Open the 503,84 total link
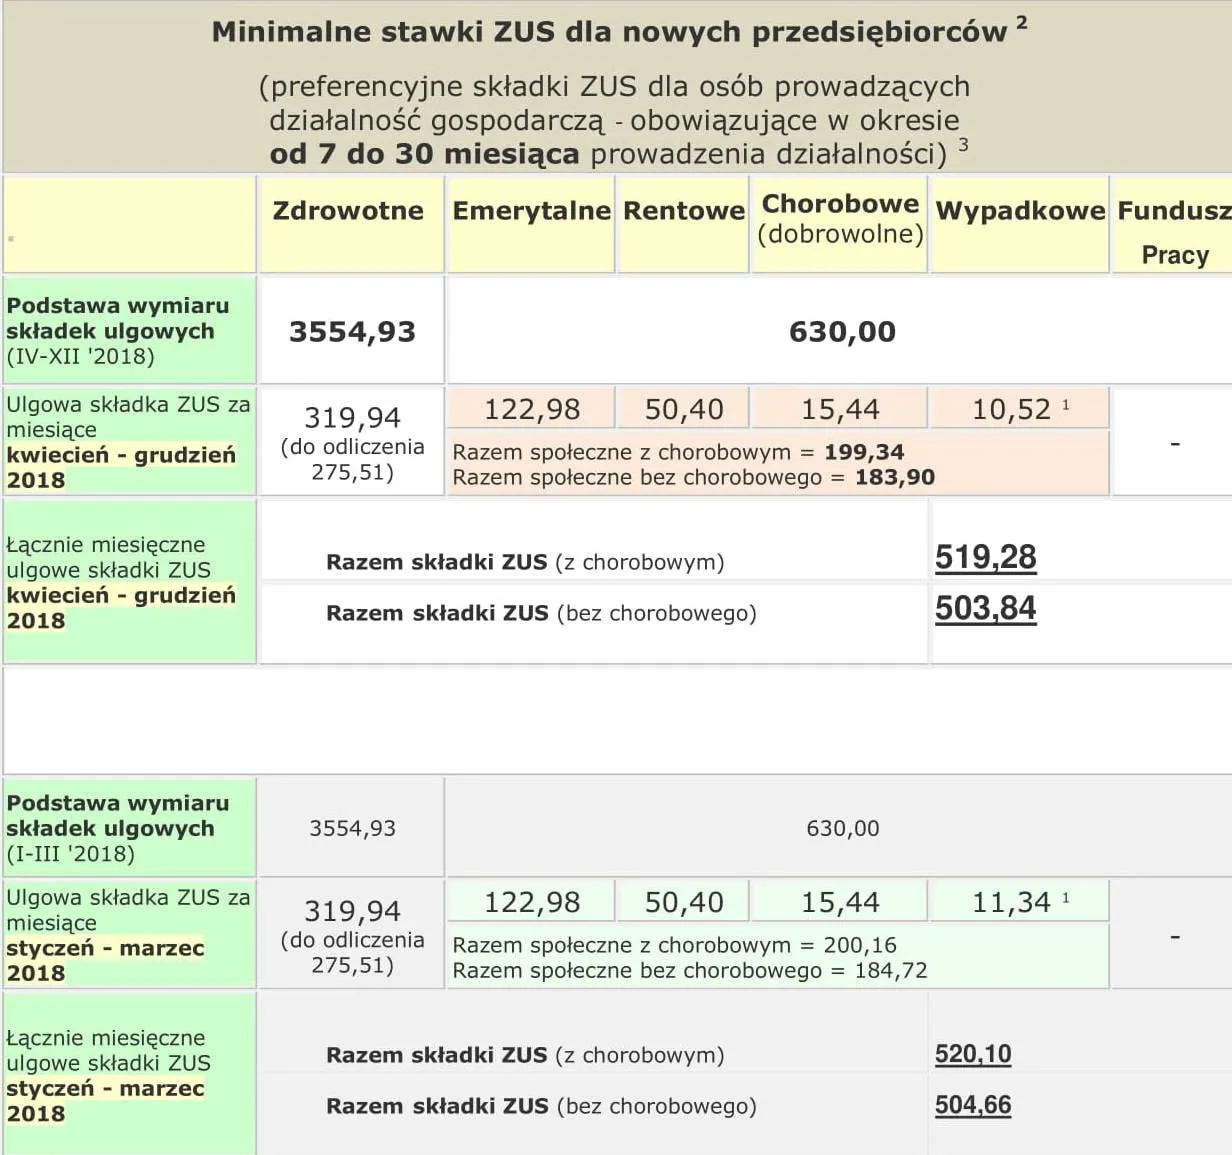Image resolution: width=1232 pixels, height=1155 pixels. [985, 608]
